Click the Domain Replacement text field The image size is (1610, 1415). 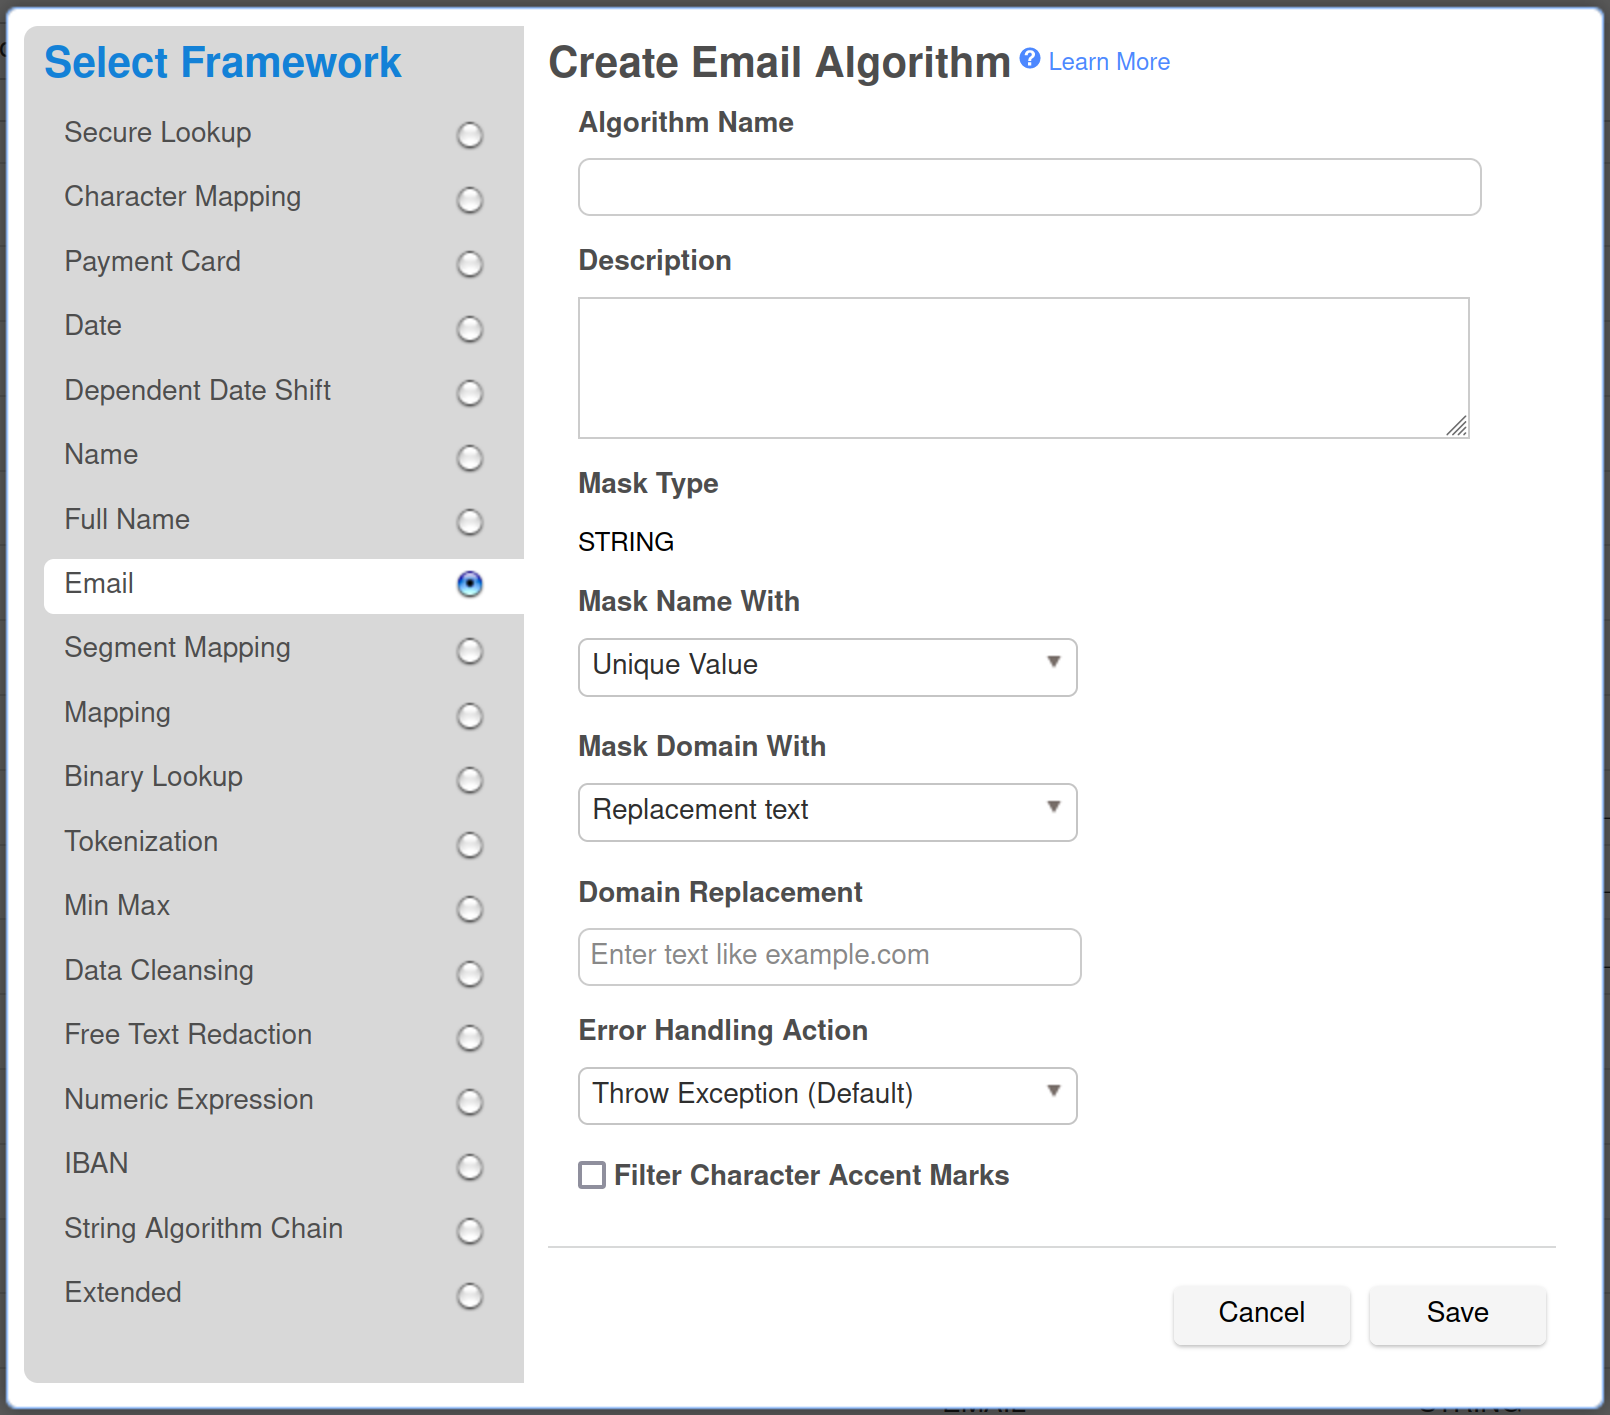point(829,957)
